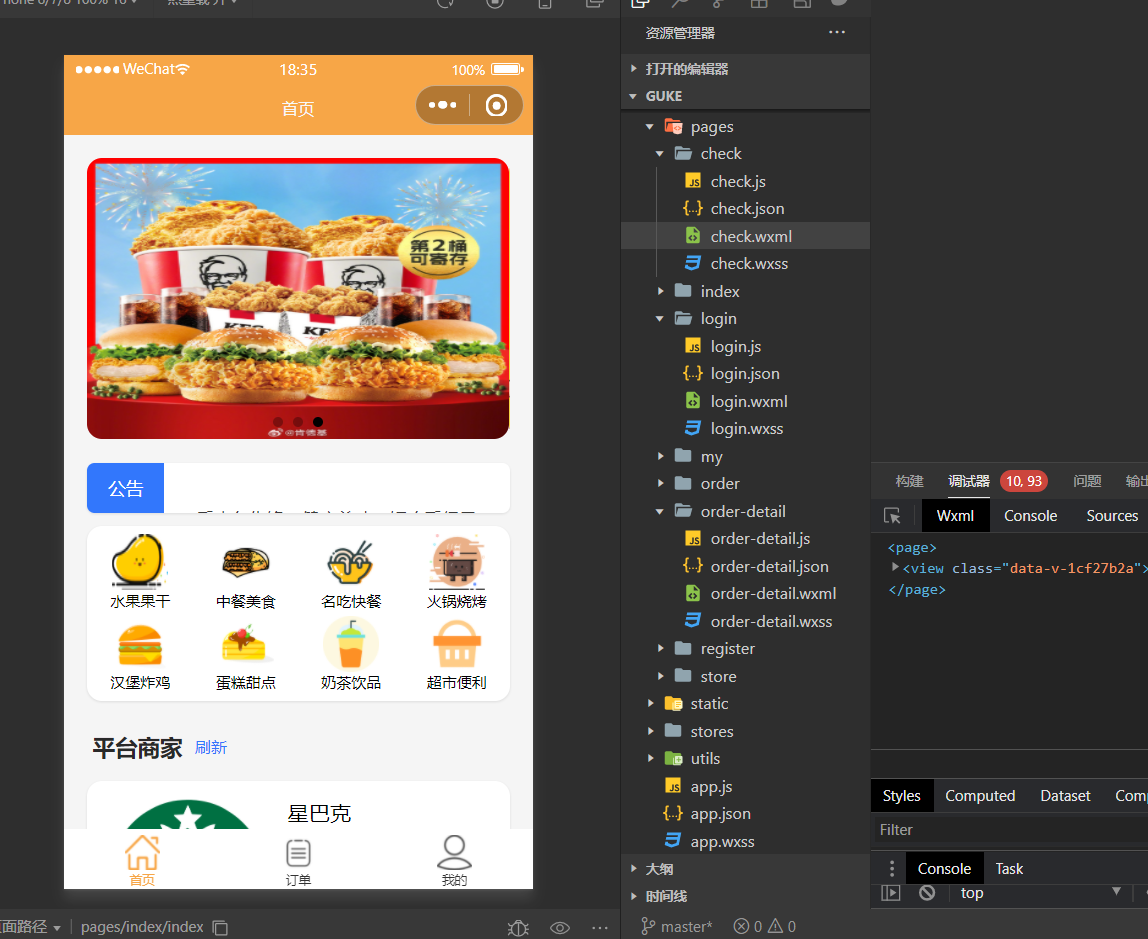Screen dimensions: 1148x939
Task: Select the Wxml devtools tab
Action: click(x=955, y=516)
